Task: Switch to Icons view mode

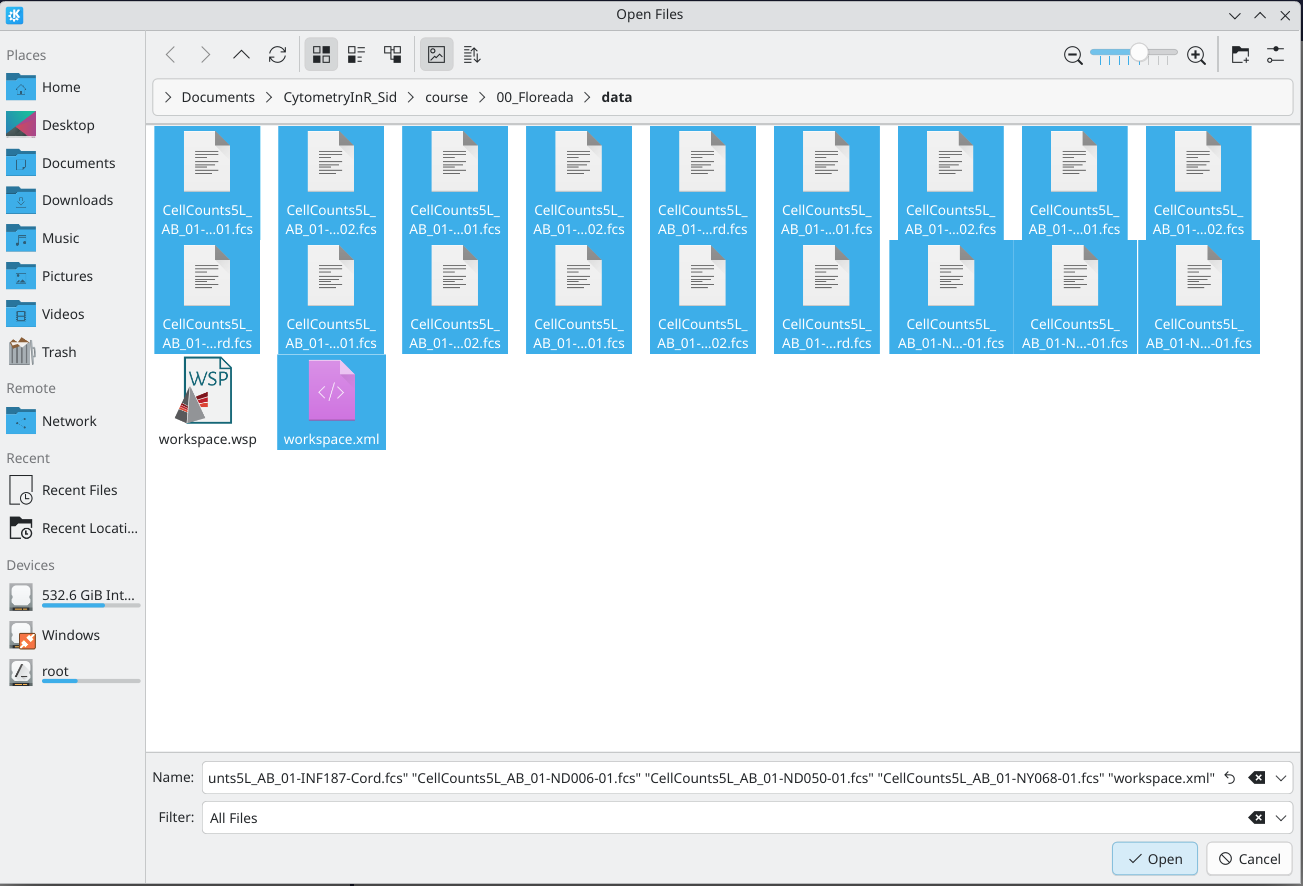Action: pyautogui.click(x=321, y=55)
